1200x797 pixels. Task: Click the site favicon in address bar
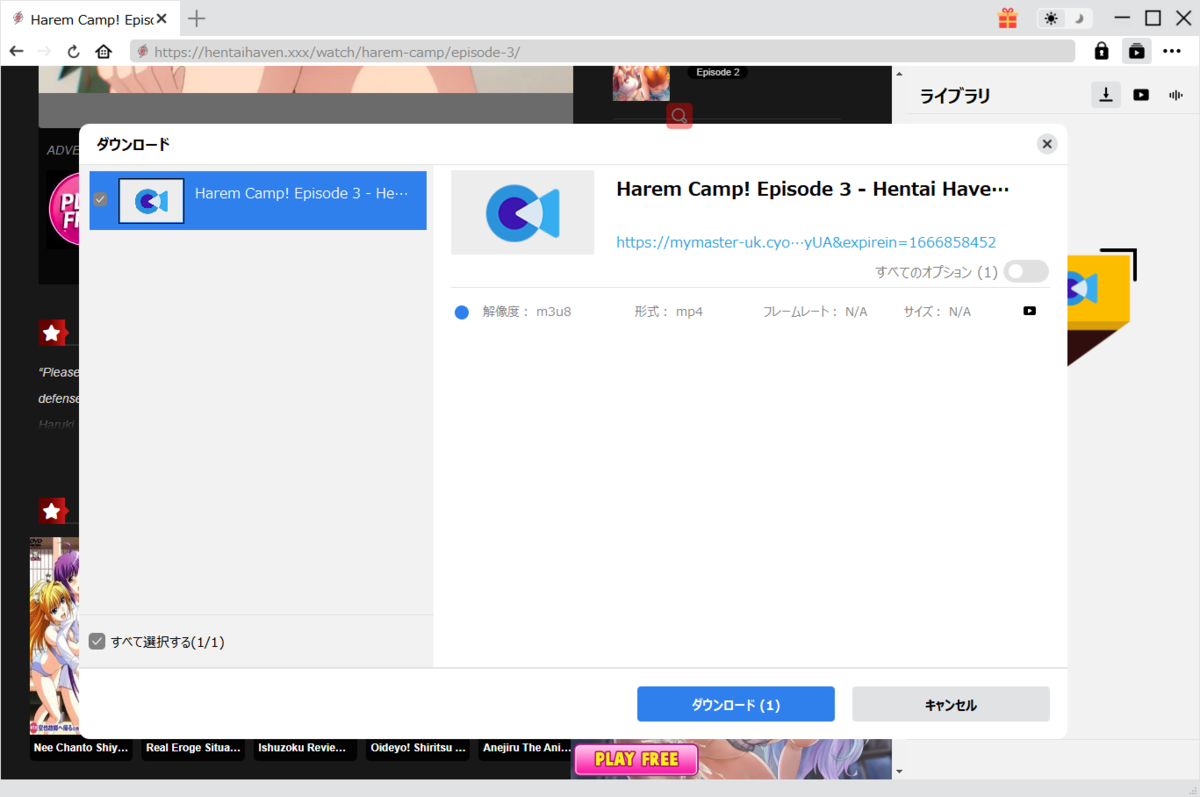pos(143,51)
